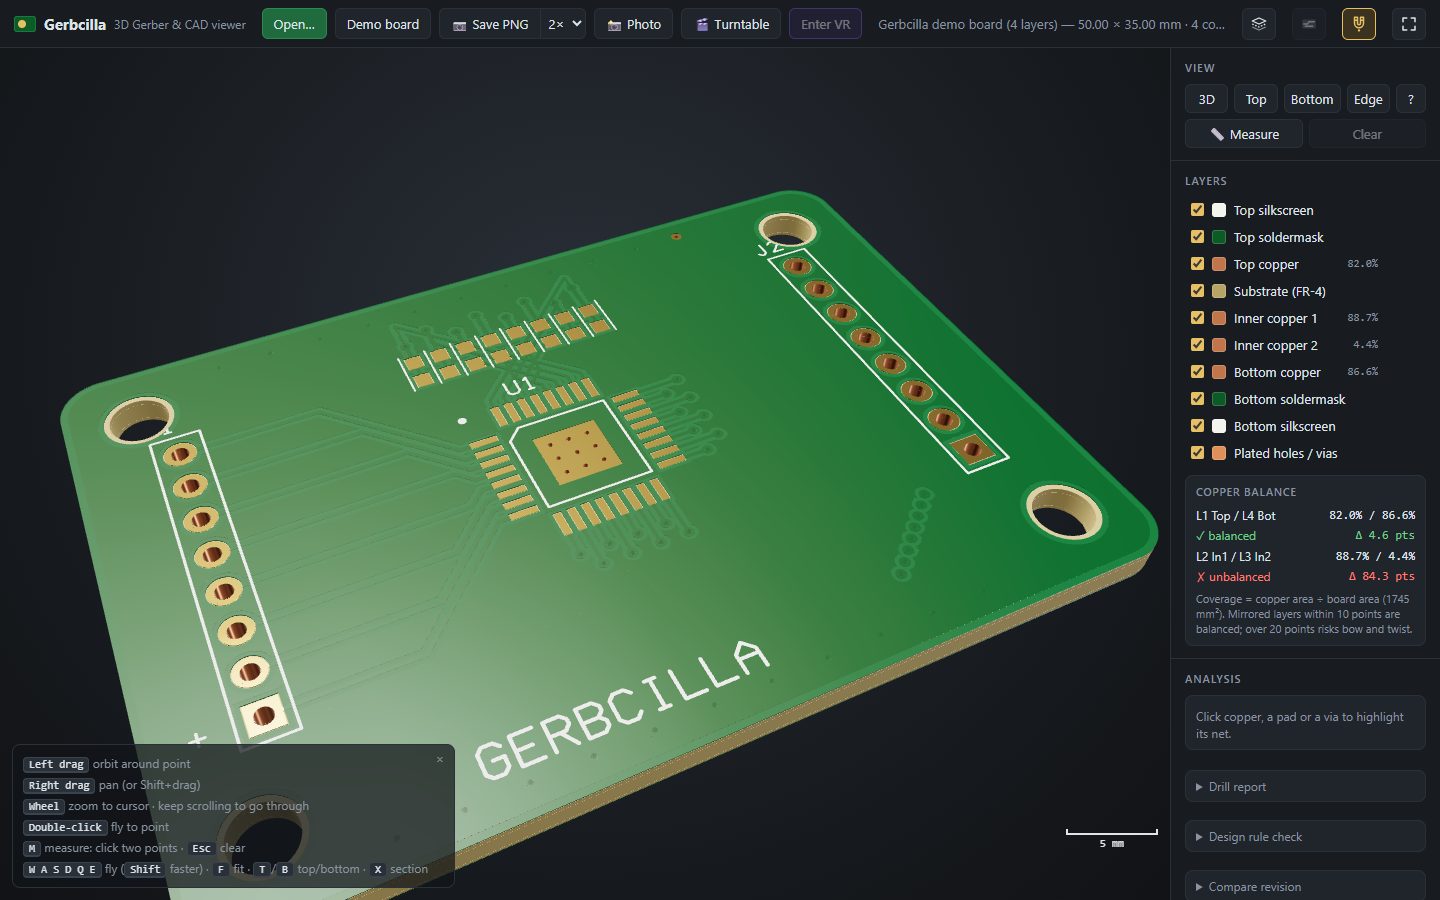Toggle the magnet snap icon

[1359, 24]
